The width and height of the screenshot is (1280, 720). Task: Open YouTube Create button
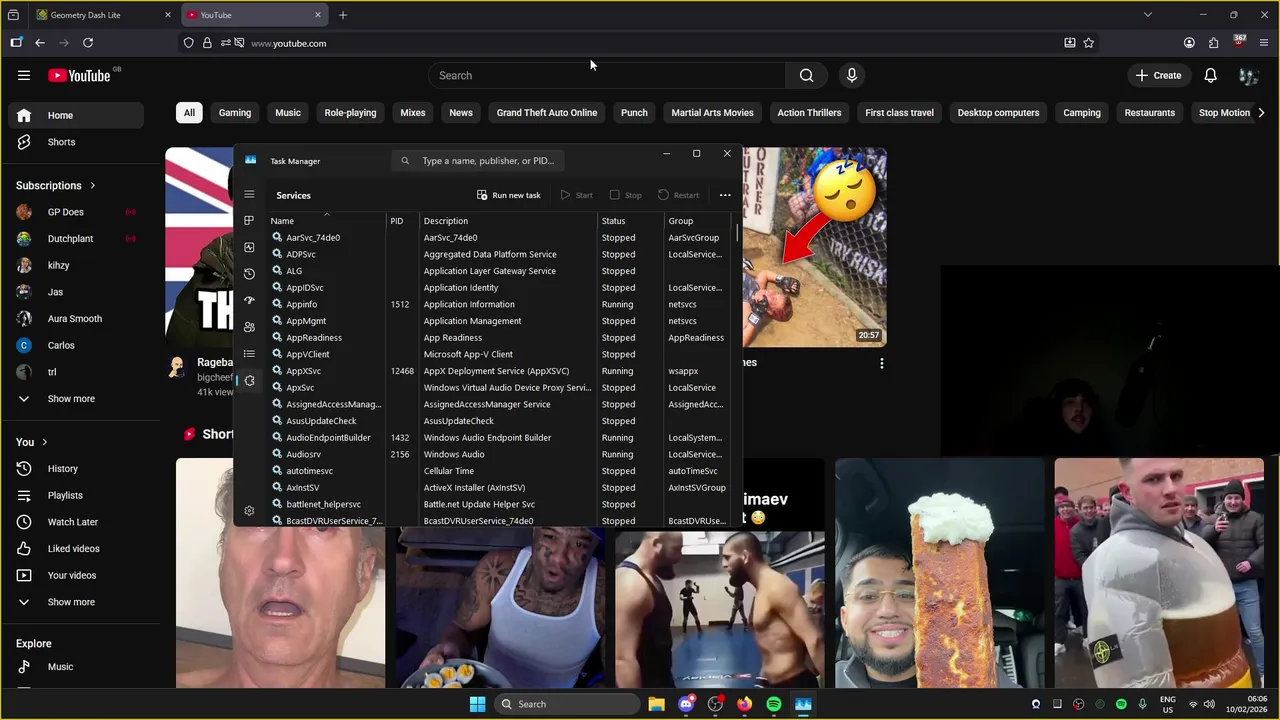tap(1158, 75)
